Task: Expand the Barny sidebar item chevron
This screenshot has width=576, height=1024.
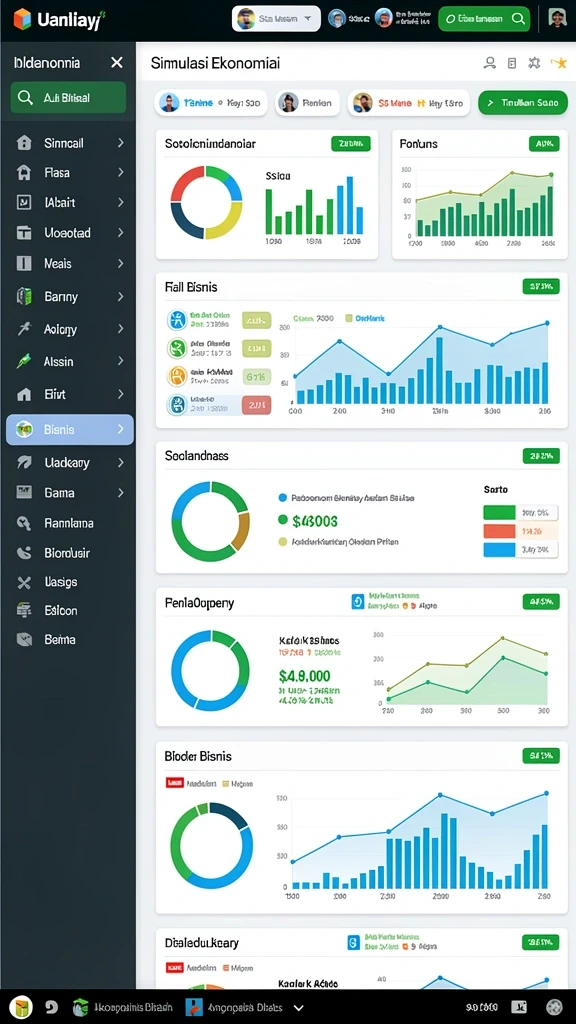Action: tap(120, 296)
